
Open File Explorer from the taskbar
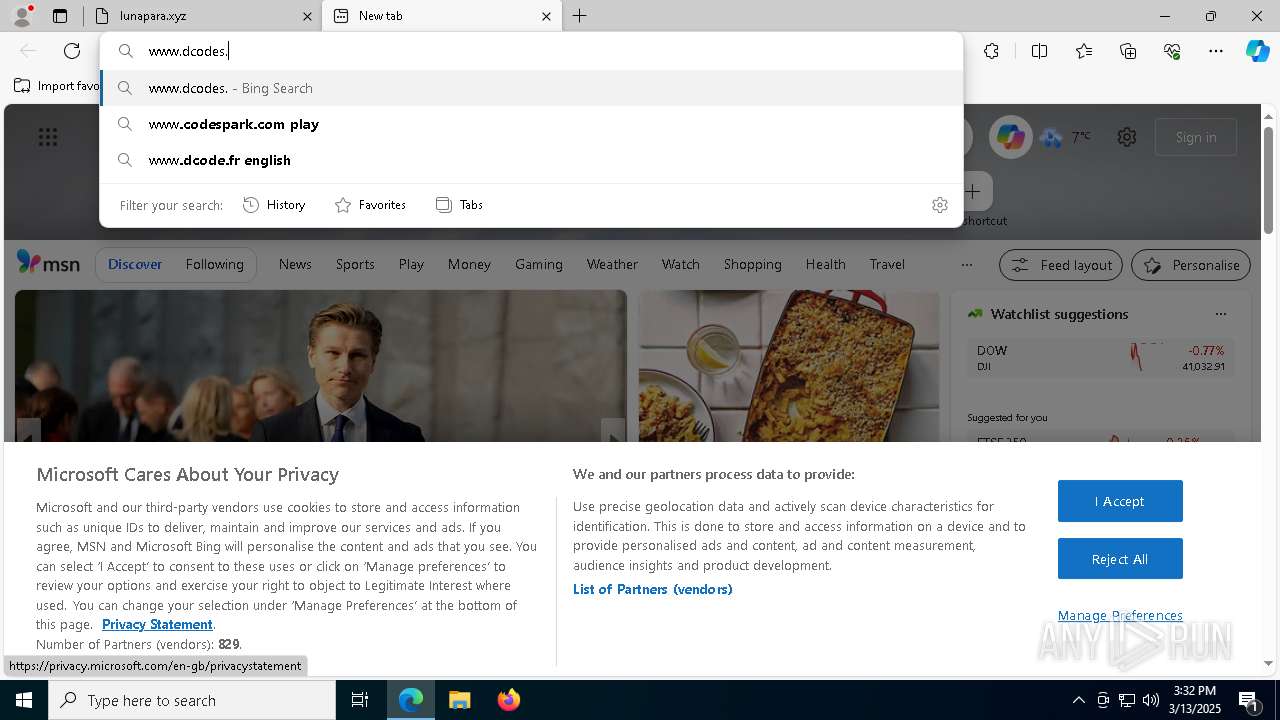point(459,700)
